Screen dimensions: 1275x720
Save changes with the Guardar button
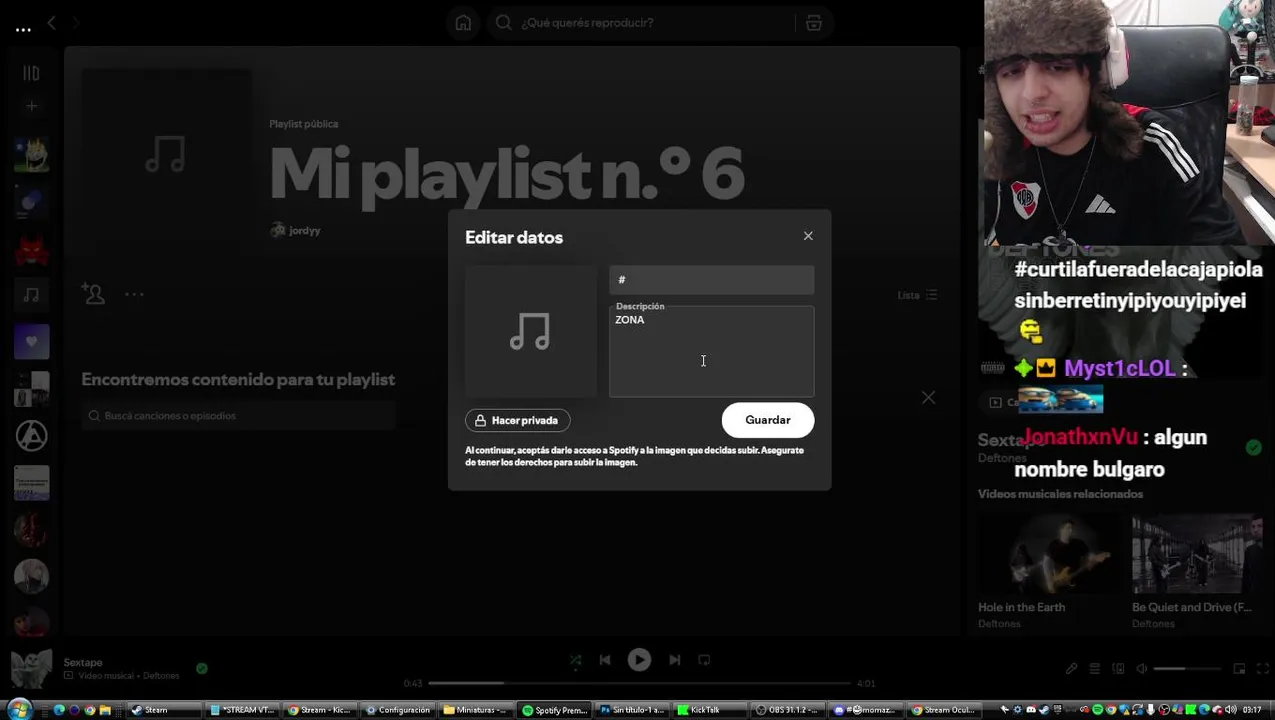tap(768, 420)
